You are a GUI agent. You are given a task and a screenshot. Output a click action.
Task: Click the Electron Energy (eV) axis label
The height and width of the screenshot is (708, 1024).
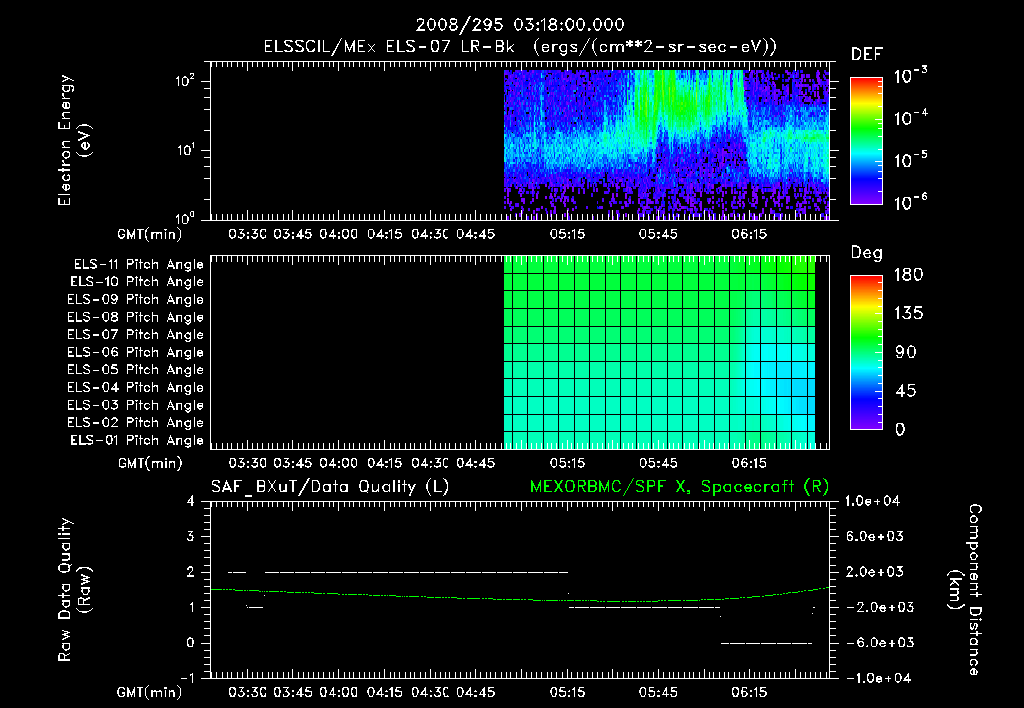(x=74, y=140)
